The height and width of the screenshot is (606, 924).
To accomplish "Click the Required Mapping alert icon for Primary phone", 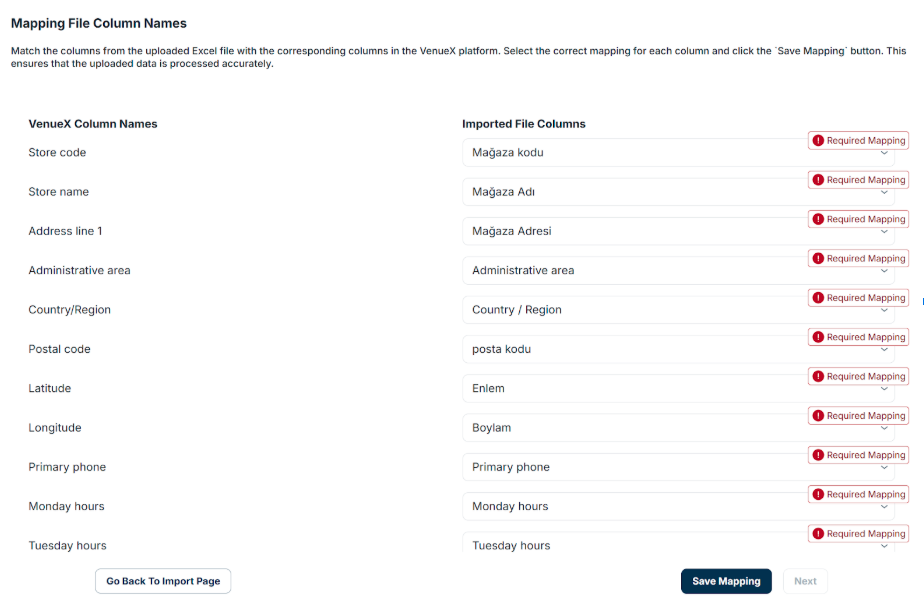I will (x=818, y=455).
